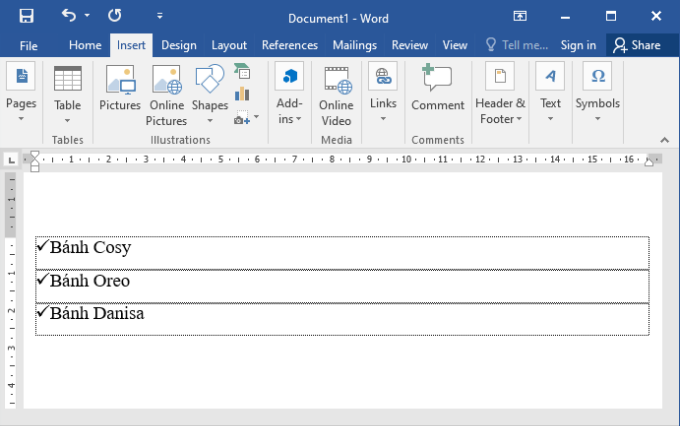
Task: Minimize the Word window
Action: pyautogui.click(x=565, y=17)
